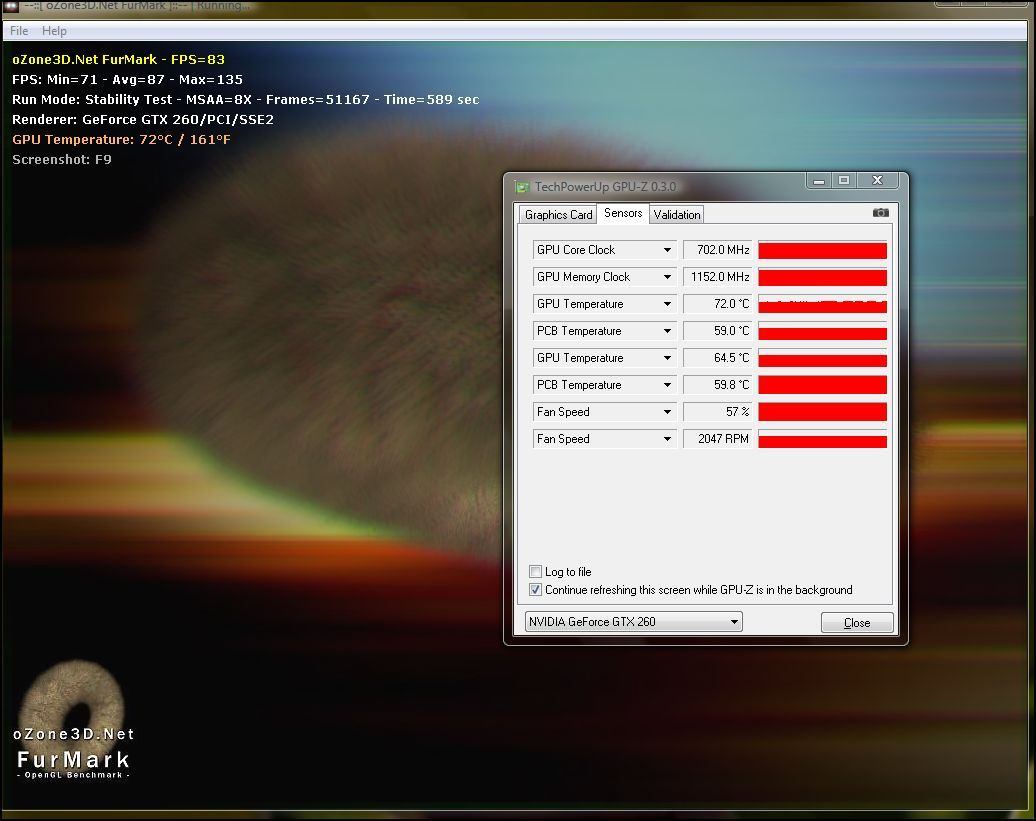Open PCB Temperature dropdown showing 59.0 °C
The height and width of the screenshot is (821, 1036).
pos(667,331)
